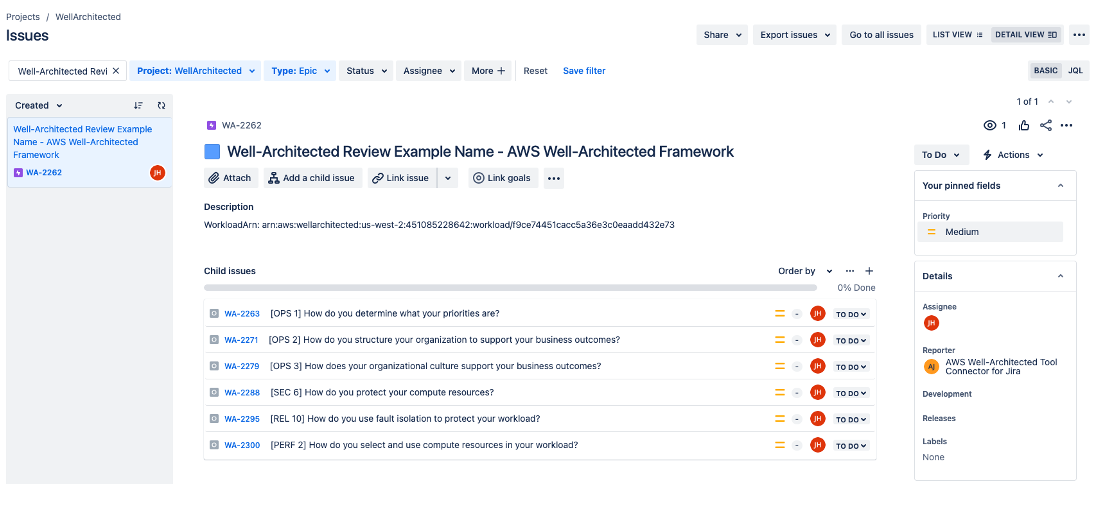1110x506 pixels.
Task: Click Reset filters
Action: 535,71
